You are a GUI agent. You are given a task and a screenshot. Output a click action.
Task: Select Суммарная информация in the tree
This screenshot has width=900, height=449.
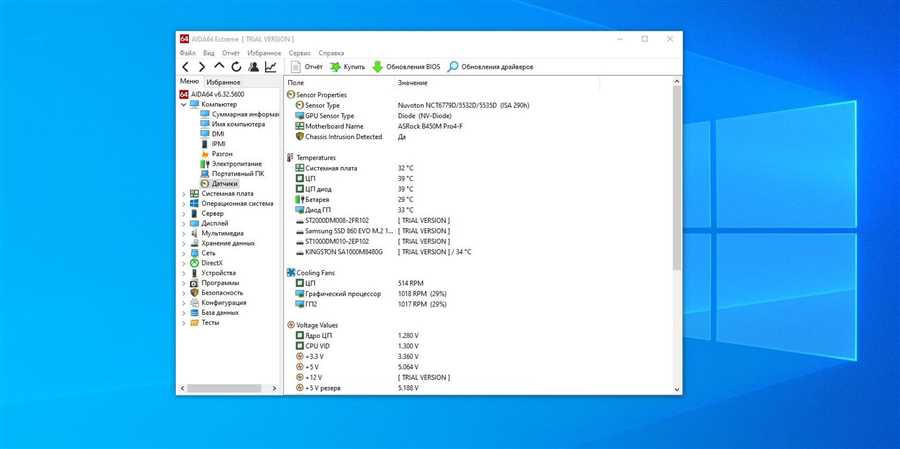tap(239, 114)
